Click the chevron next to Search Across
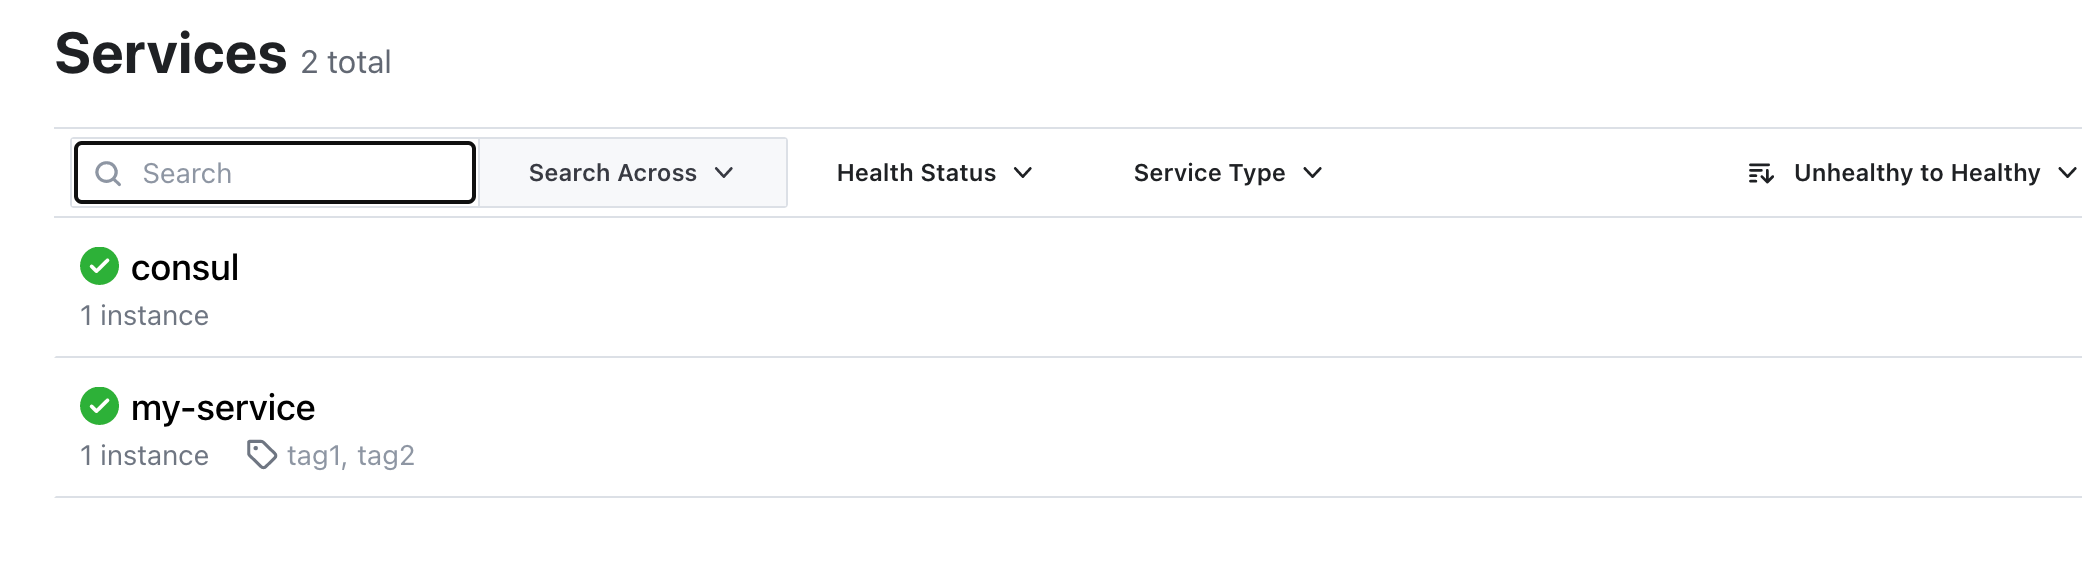This screenshot has width=2082, height=578. [724, 173]
